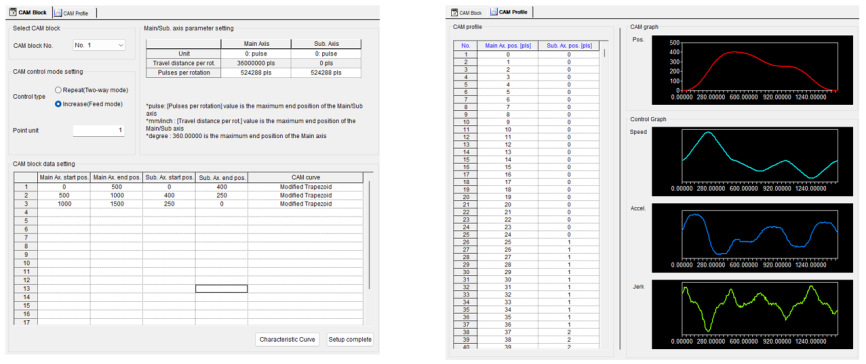Click the Point unit input field
The width and height of the screenshot is (866, 364).
point(99,130)
